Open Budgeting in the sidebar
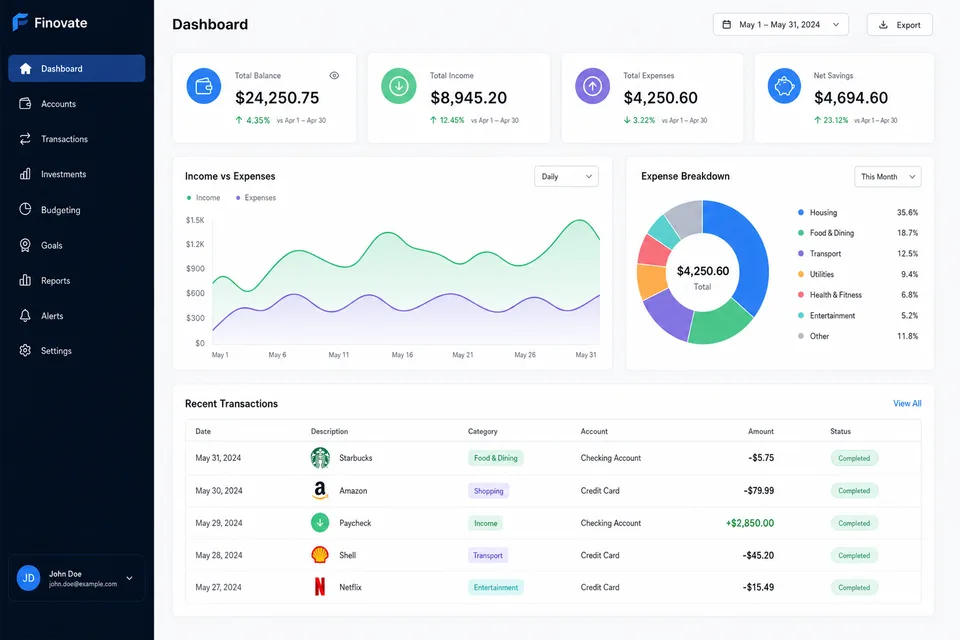960x640 pixels. (77, 209)
